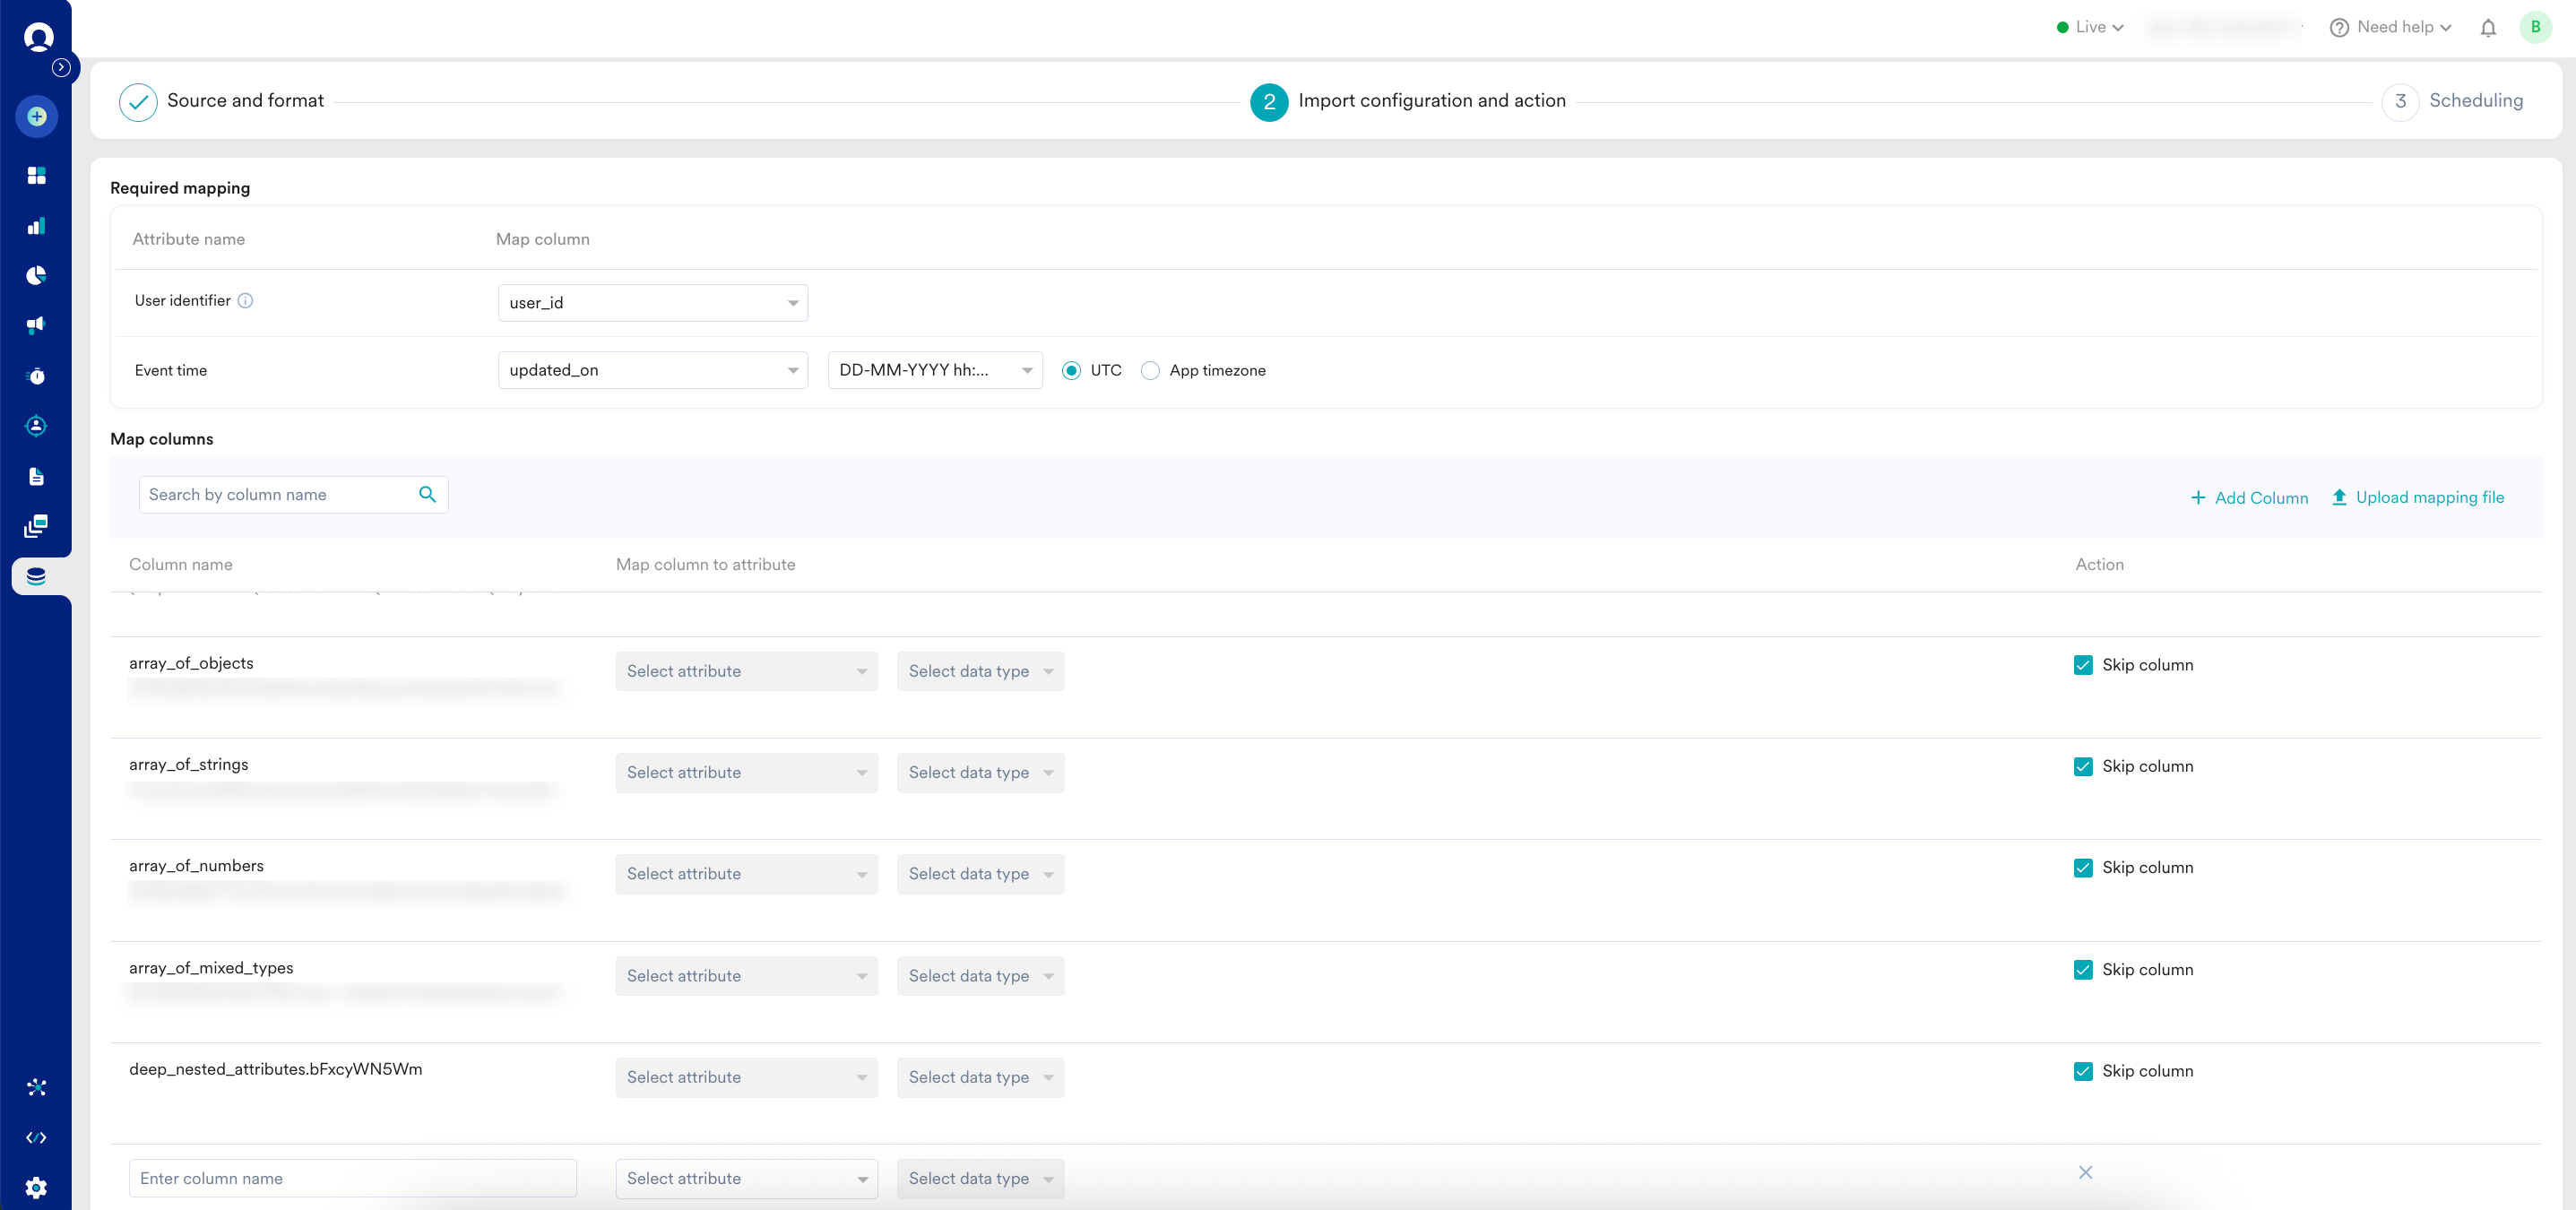Click the User identifier info icon
Image resolution: width=2576 pixels, height=1210 pixels.
pyautogui.click(x=245, y=301)
